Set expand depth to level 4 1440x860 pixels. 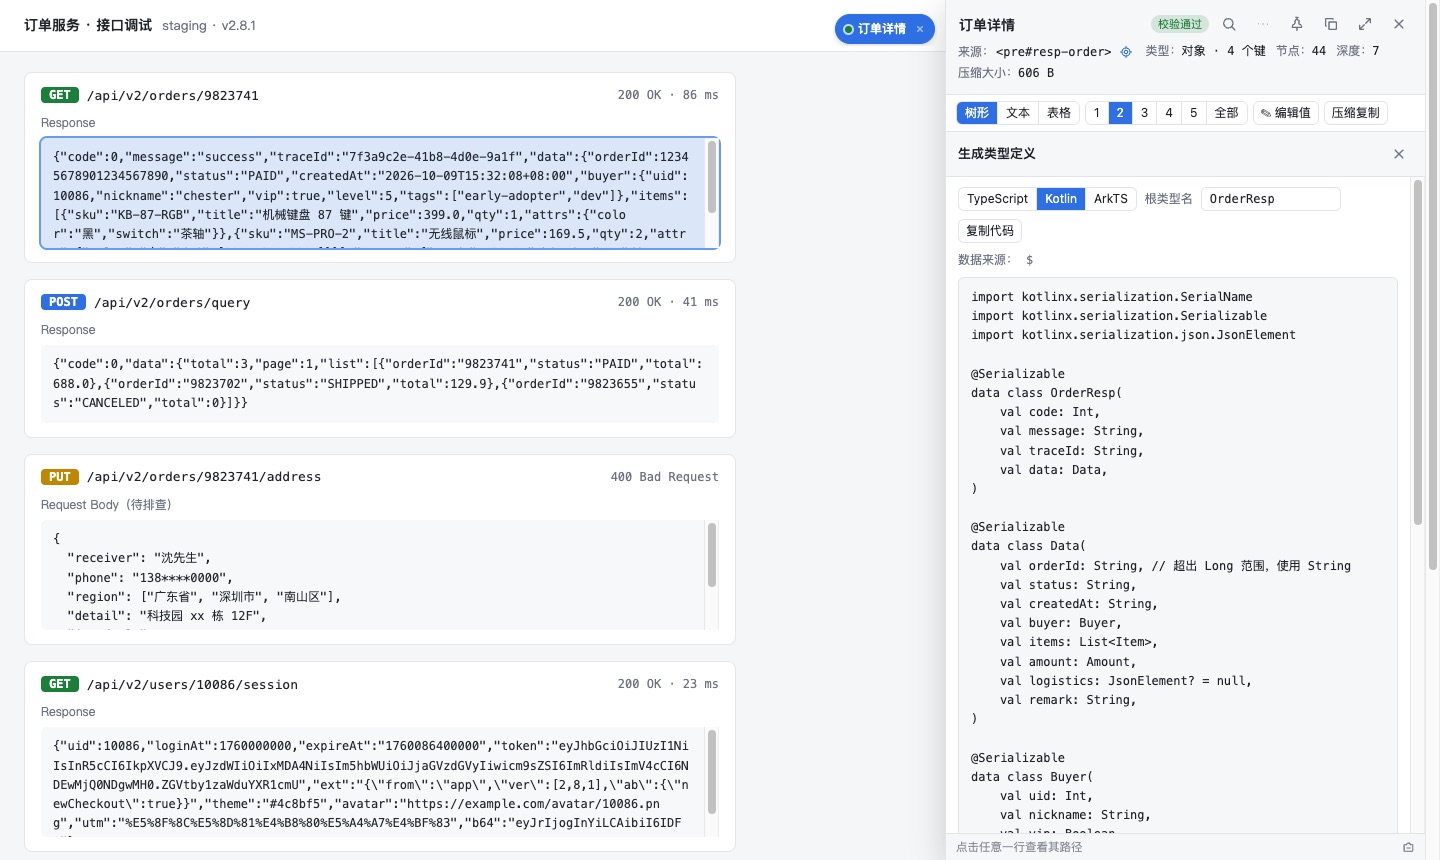coord(1169,113)
